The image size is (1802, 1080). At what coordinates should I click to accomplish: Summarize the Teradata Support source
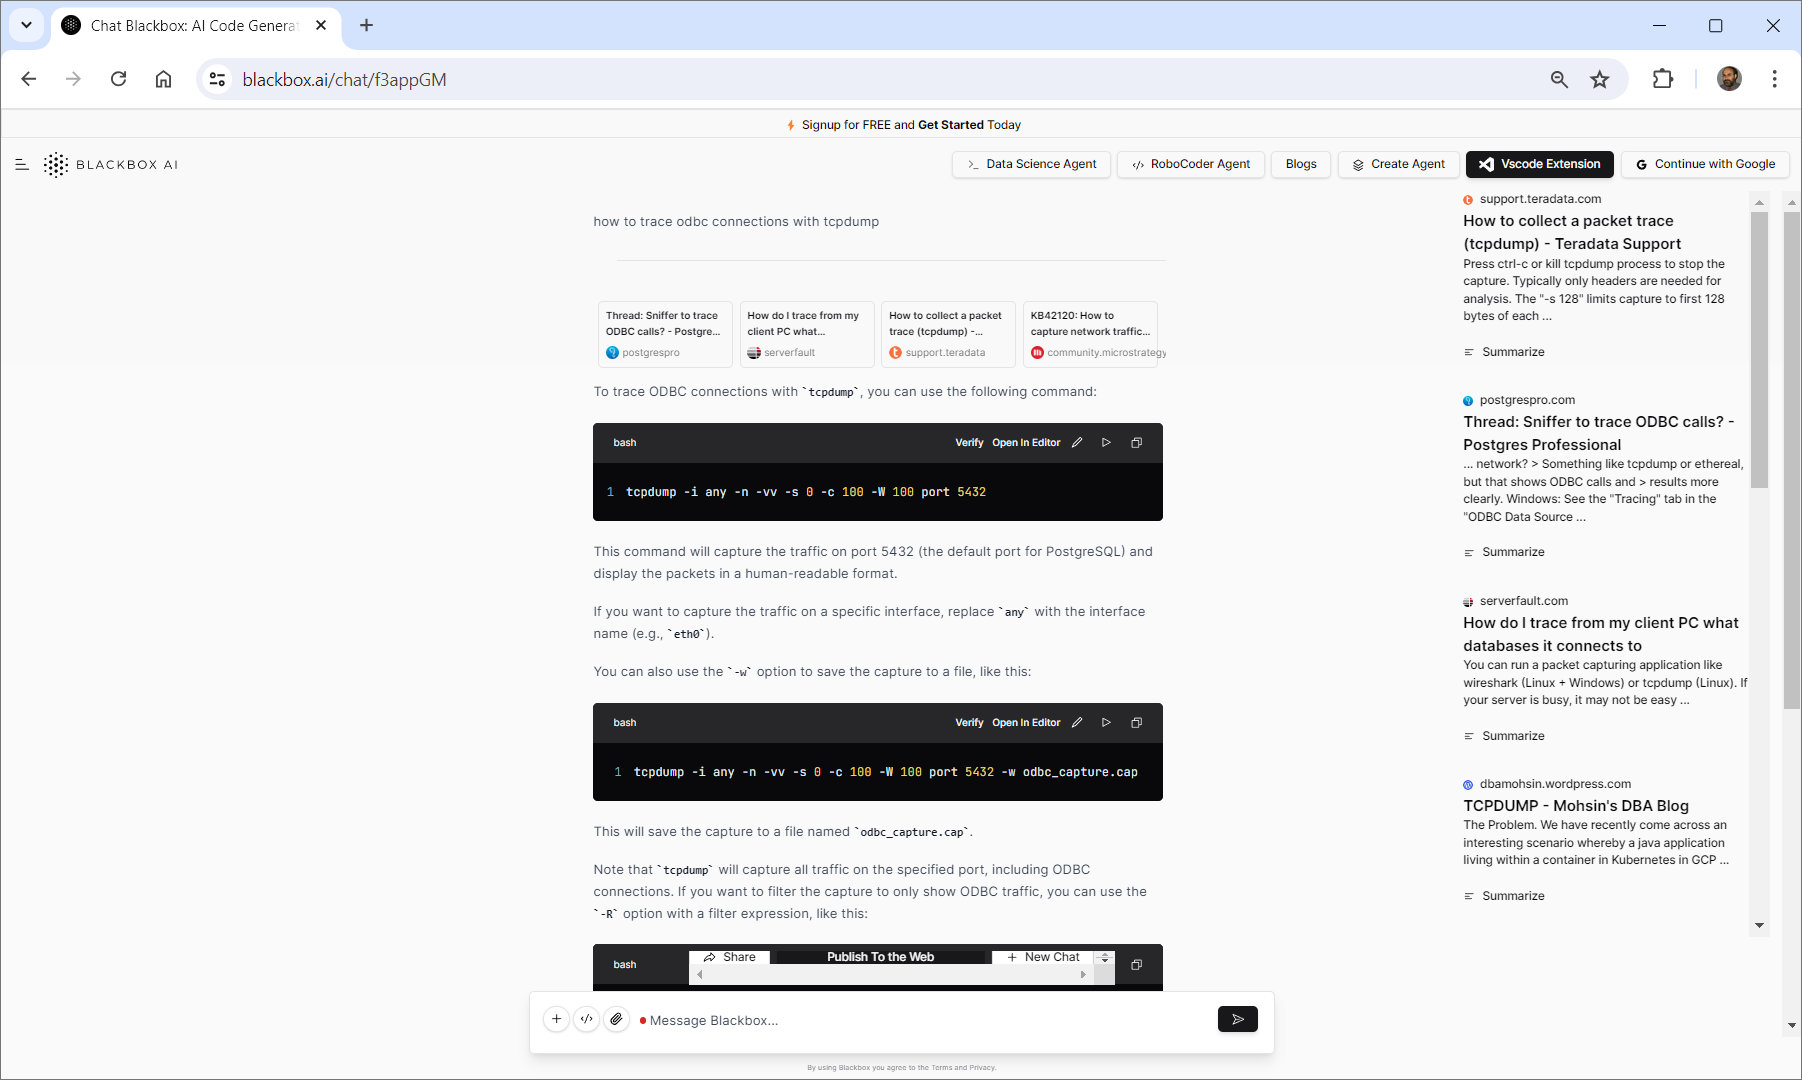pos(1512,352)
